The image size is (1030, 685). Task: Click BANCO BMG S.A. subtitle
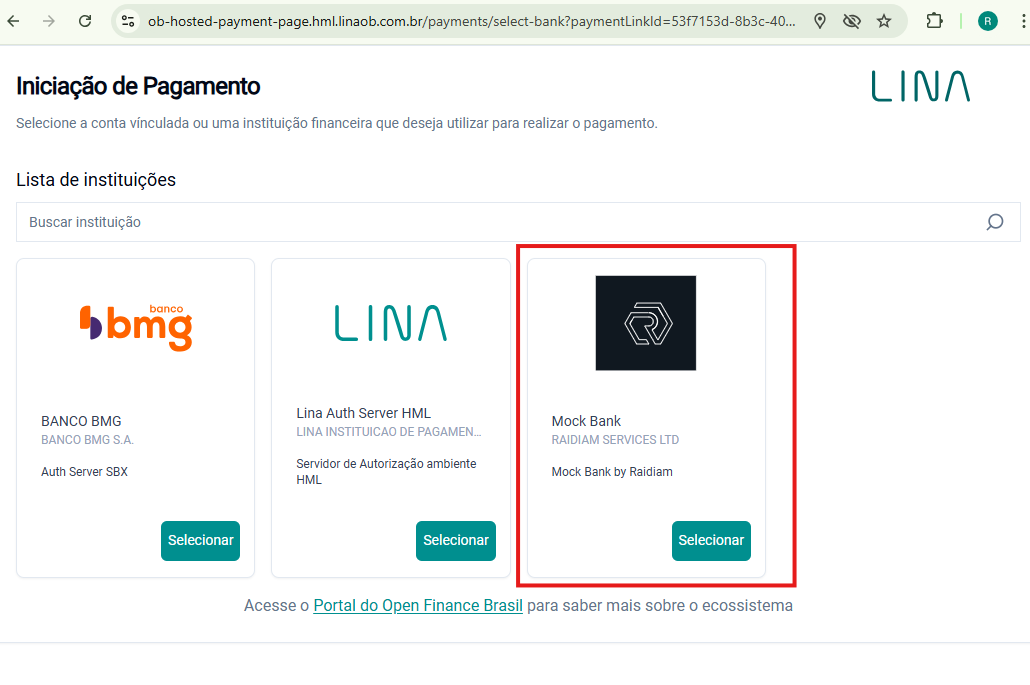87,440
